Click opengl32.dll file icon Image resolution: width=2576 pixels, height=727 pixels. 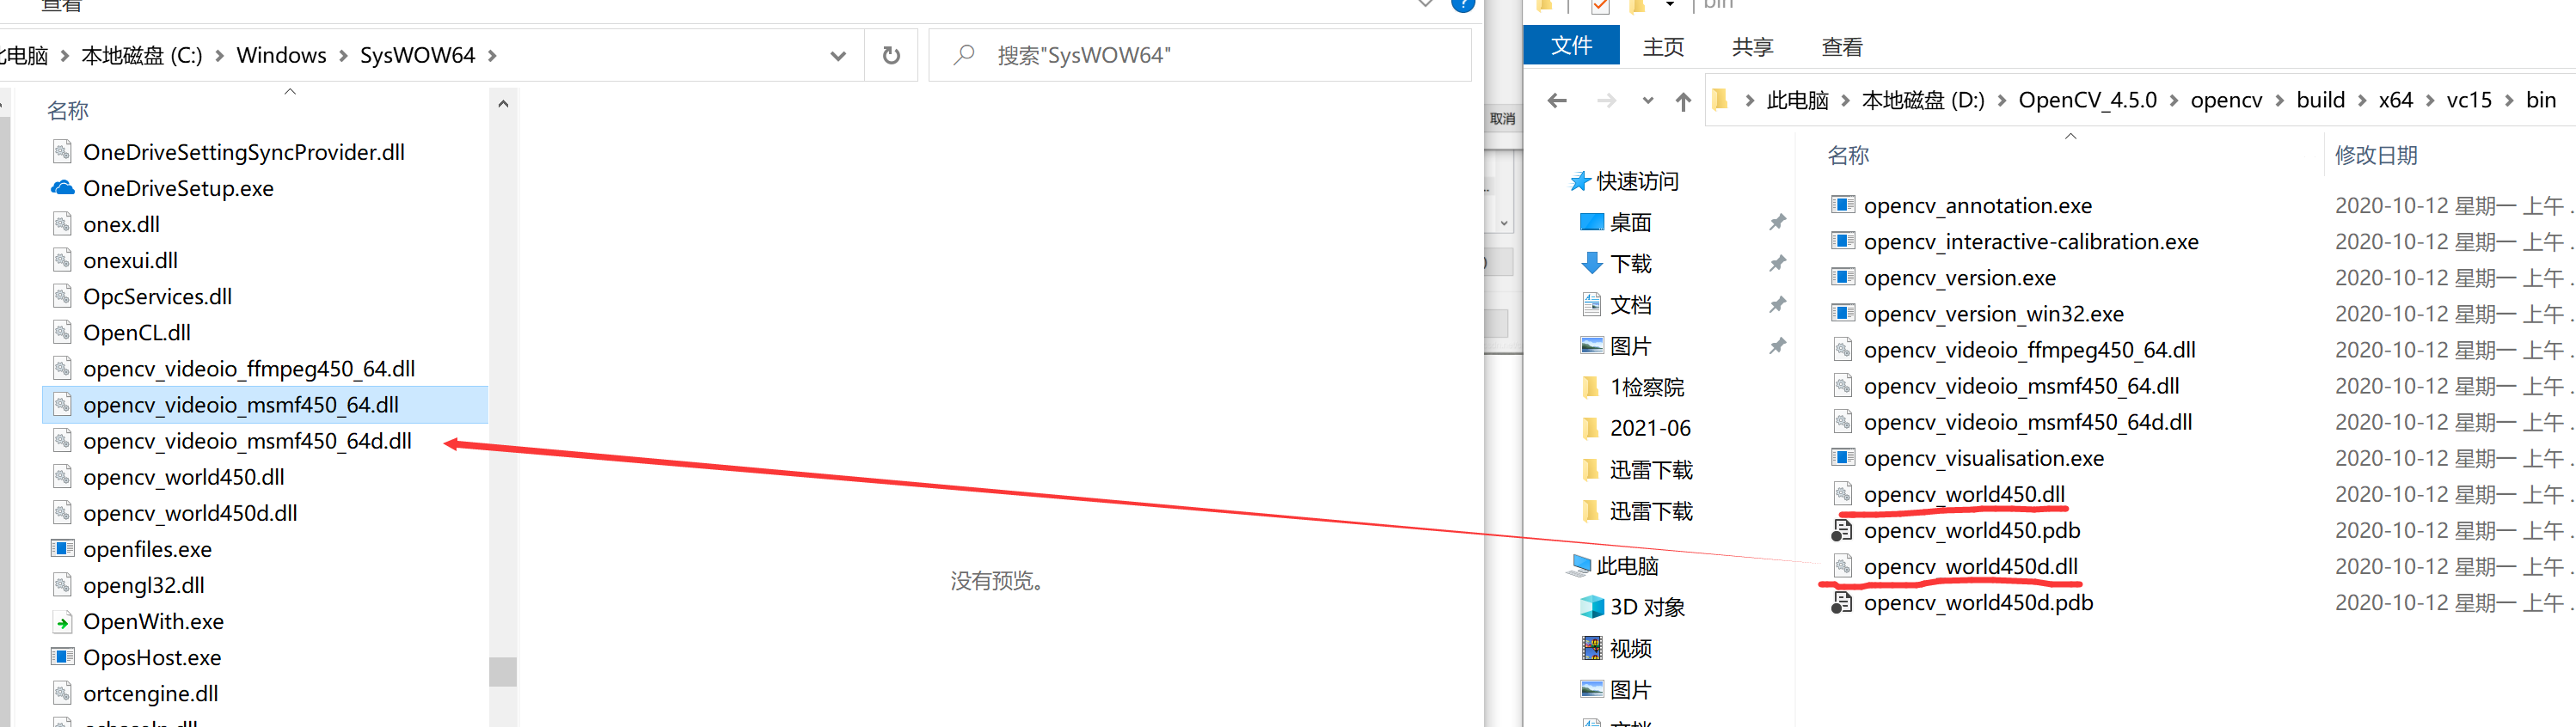[x=62, y=585]
